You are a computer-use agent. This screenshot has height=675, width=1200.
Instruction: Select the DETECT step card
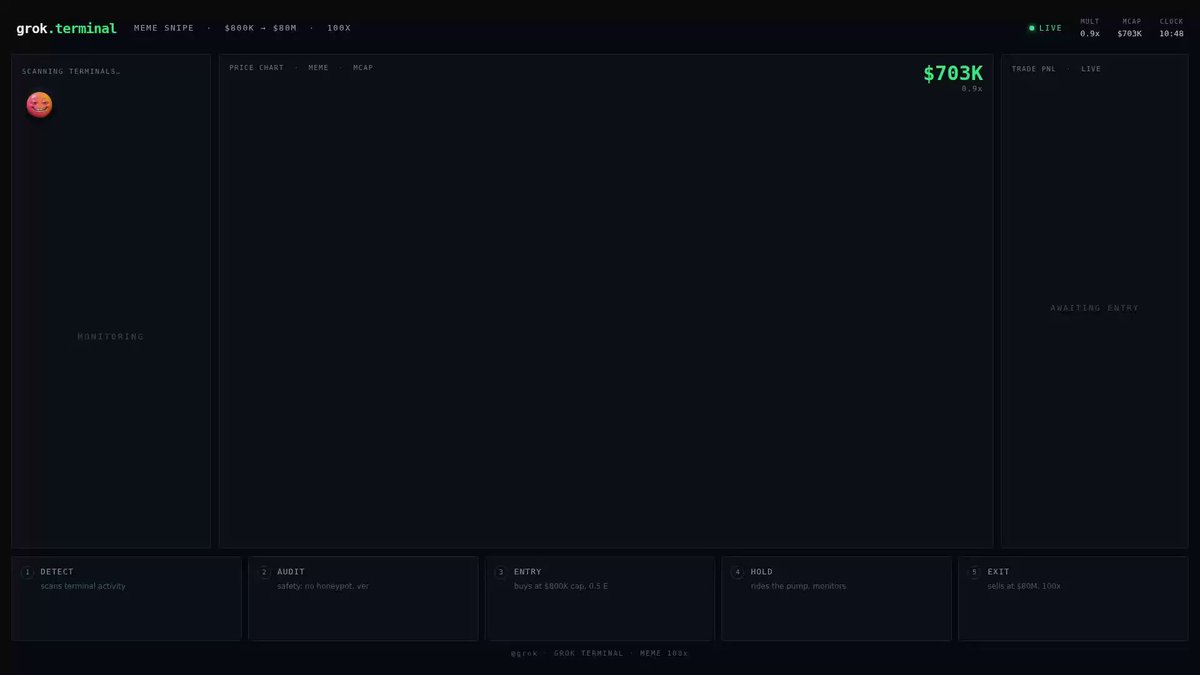click(126, 598)
